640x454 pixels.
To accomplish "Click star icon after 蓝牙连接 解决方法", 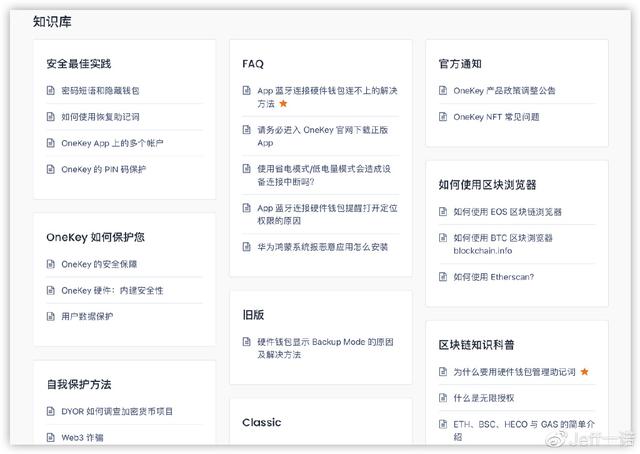I will point(283,104).
